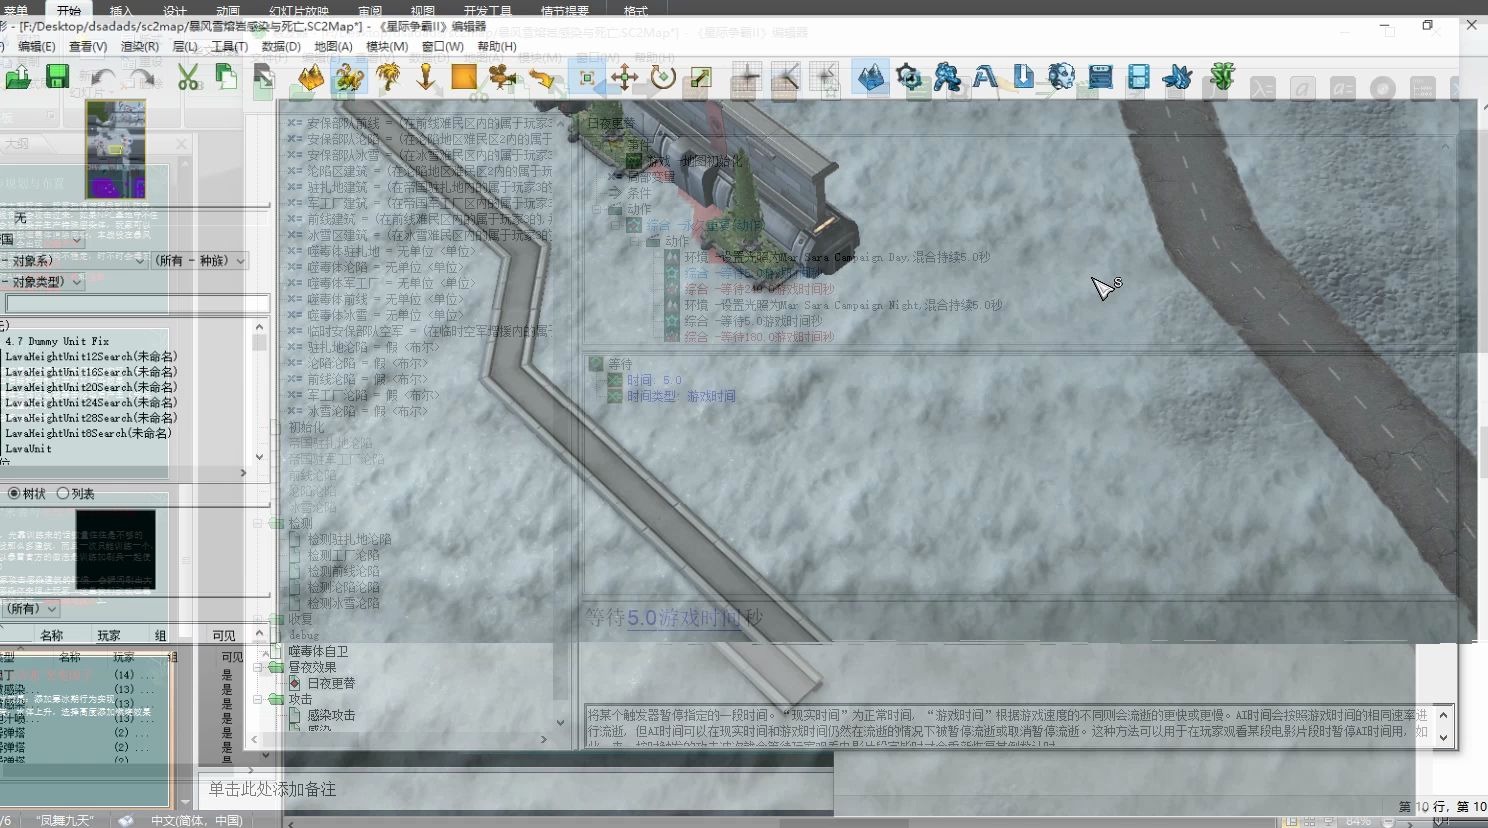
Task: Click the 游戏时间 time type value
Action: click(x=710, y=396)
